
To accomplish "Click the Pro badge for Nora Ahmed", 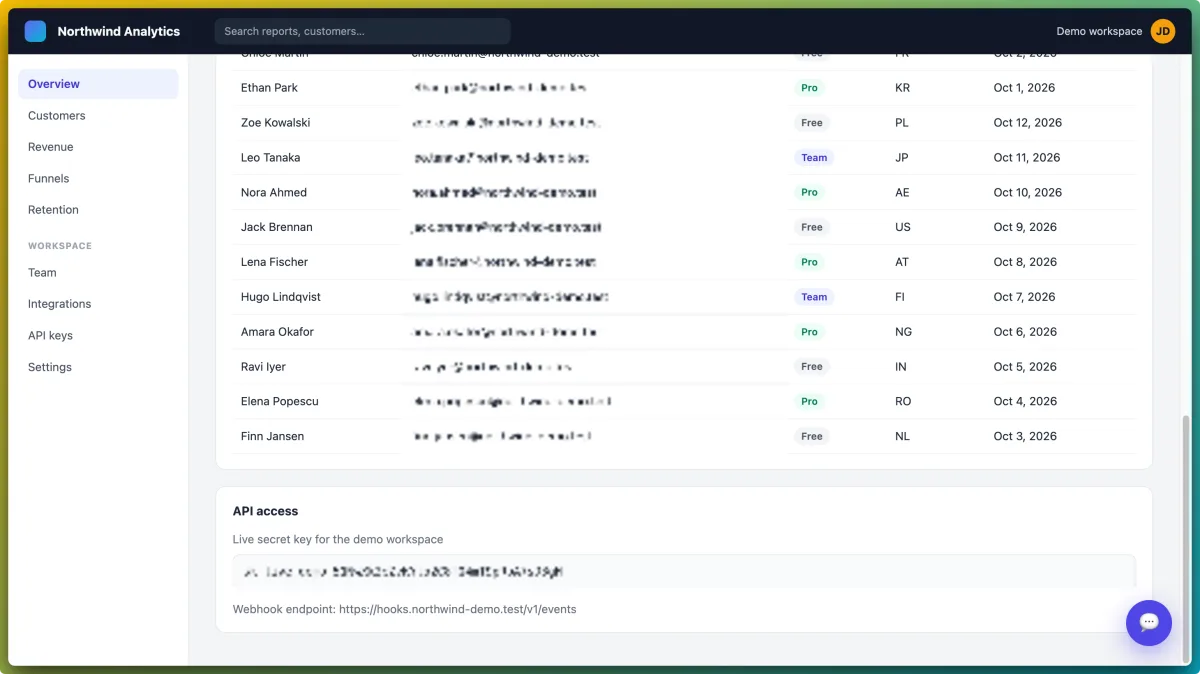I will (x=809, y=193).
